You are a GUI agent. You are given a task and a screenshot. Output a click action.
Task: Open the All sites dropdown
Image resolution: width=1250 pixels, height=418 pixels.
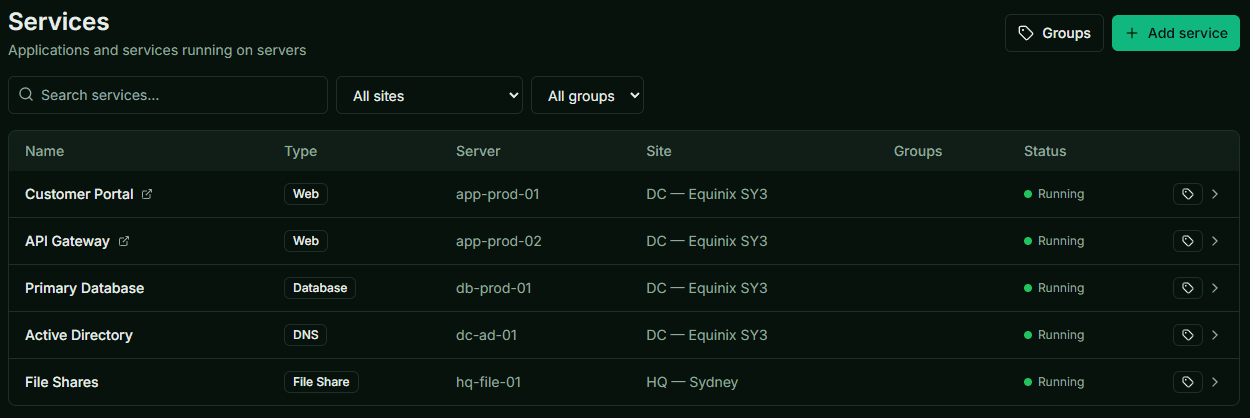point(429,95)
